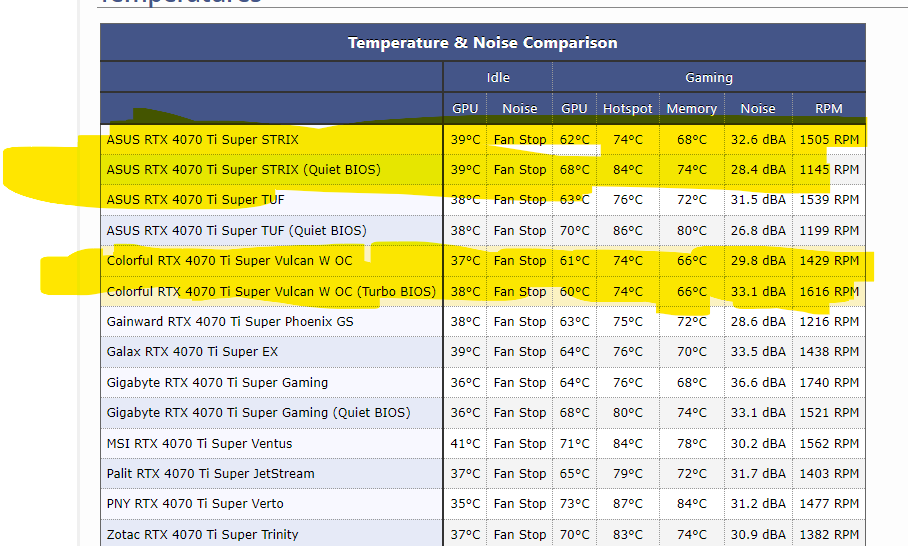Select "Galax RTX 4070 Ti Super EX" name

[192, 351]
